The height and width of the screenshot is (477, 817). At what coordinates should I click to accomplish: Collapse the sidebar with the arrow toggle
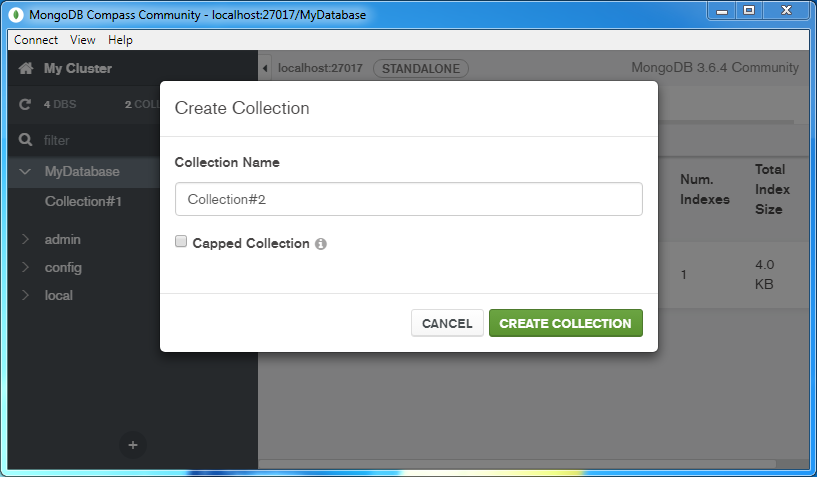coord(265,68)
